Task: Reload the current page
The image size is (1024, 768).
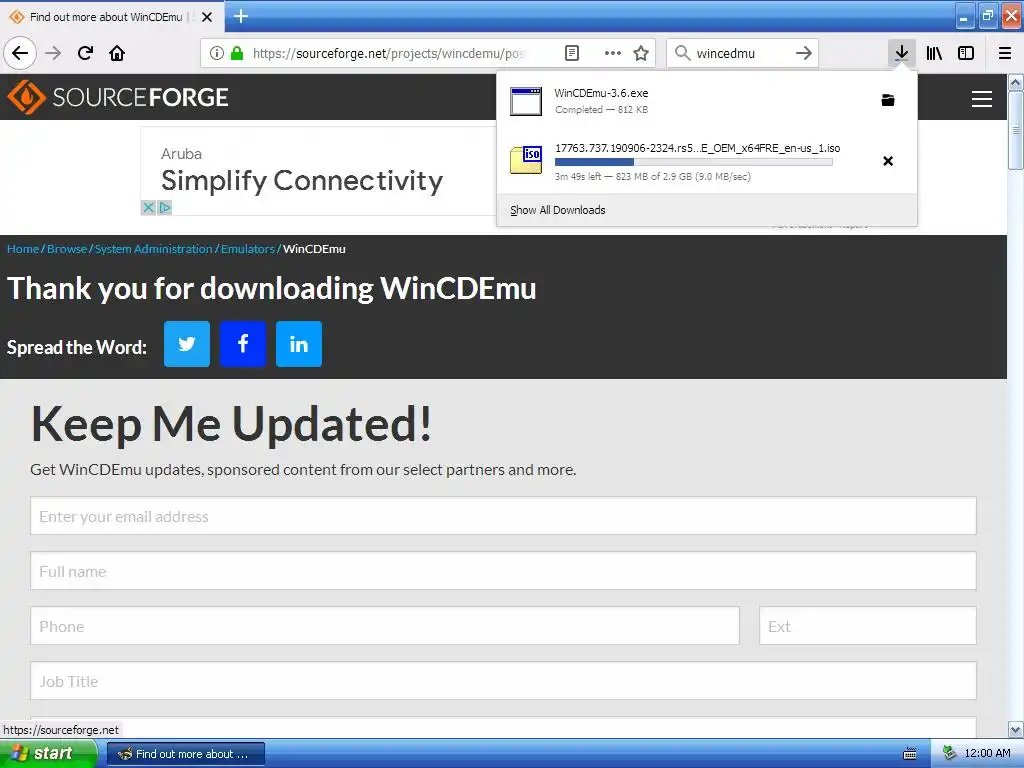Action: tap(86, 53)
